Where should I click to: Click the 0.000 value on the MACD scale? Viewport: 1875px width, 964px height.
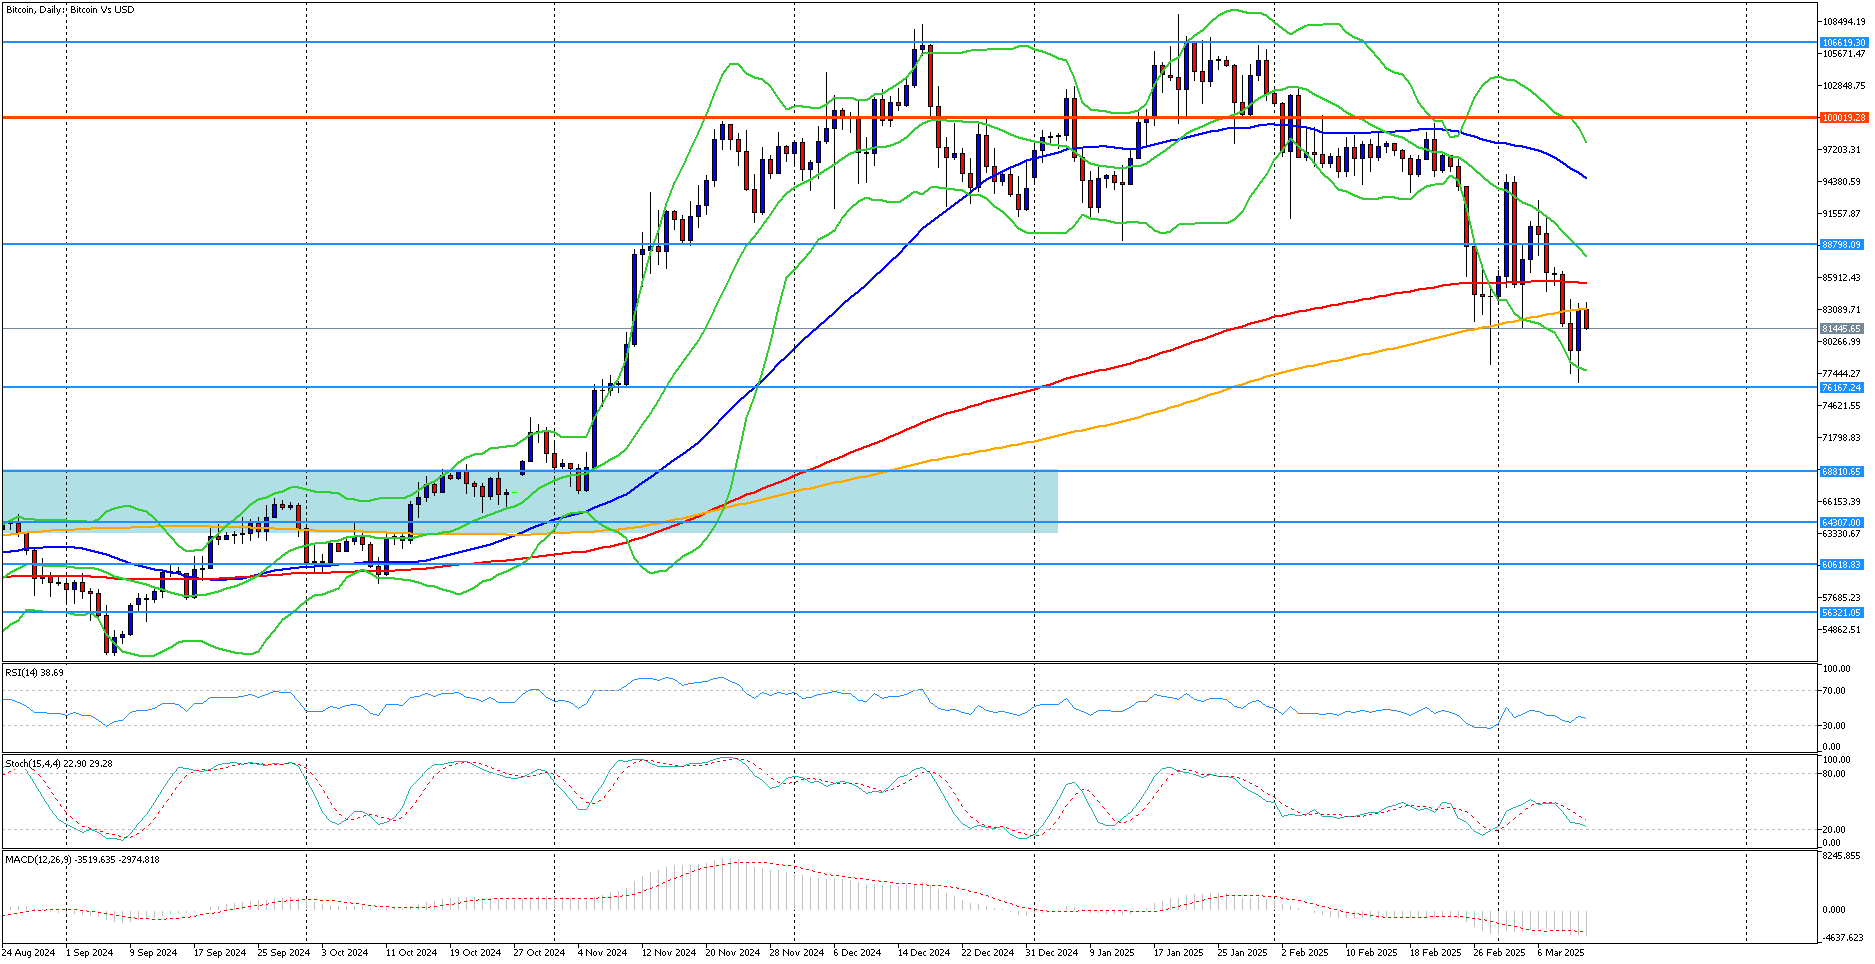click(1835, 910)
